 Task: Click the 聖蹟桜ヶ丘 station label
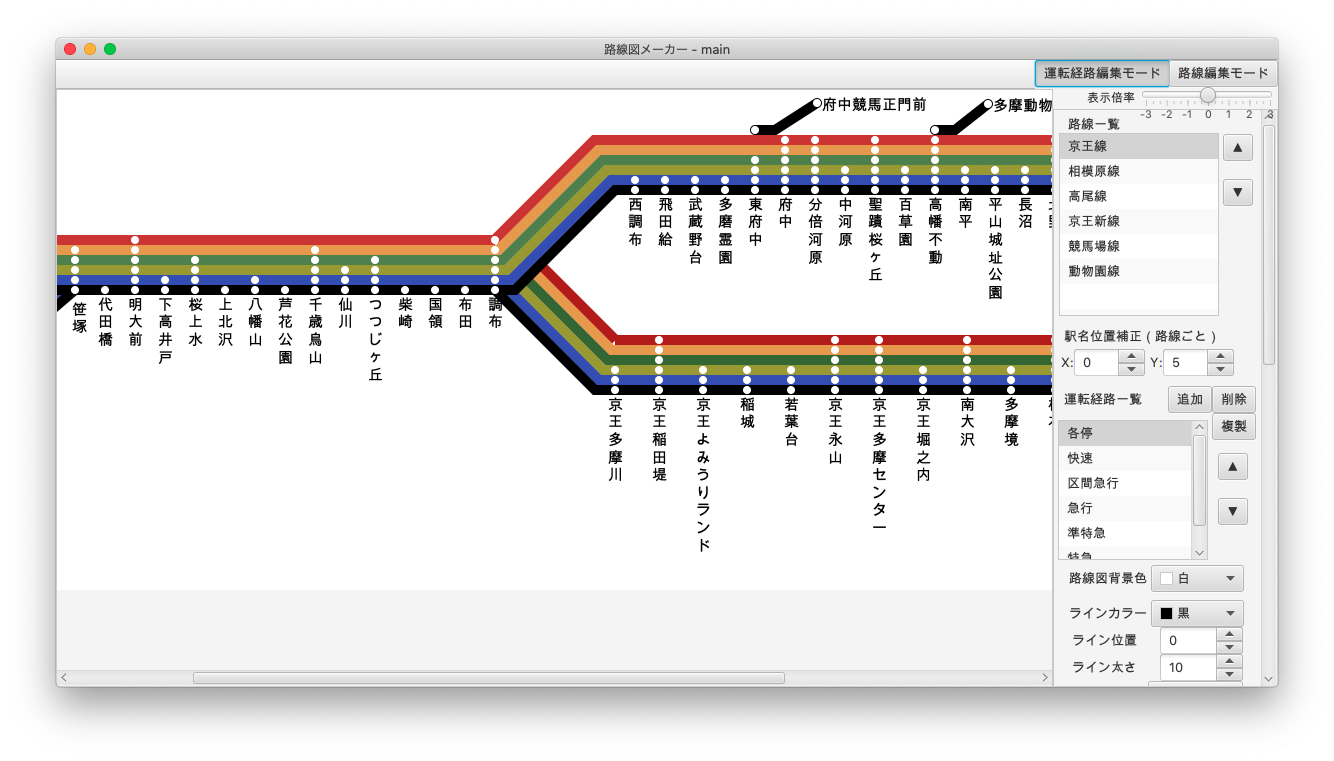tap(875, 239)
